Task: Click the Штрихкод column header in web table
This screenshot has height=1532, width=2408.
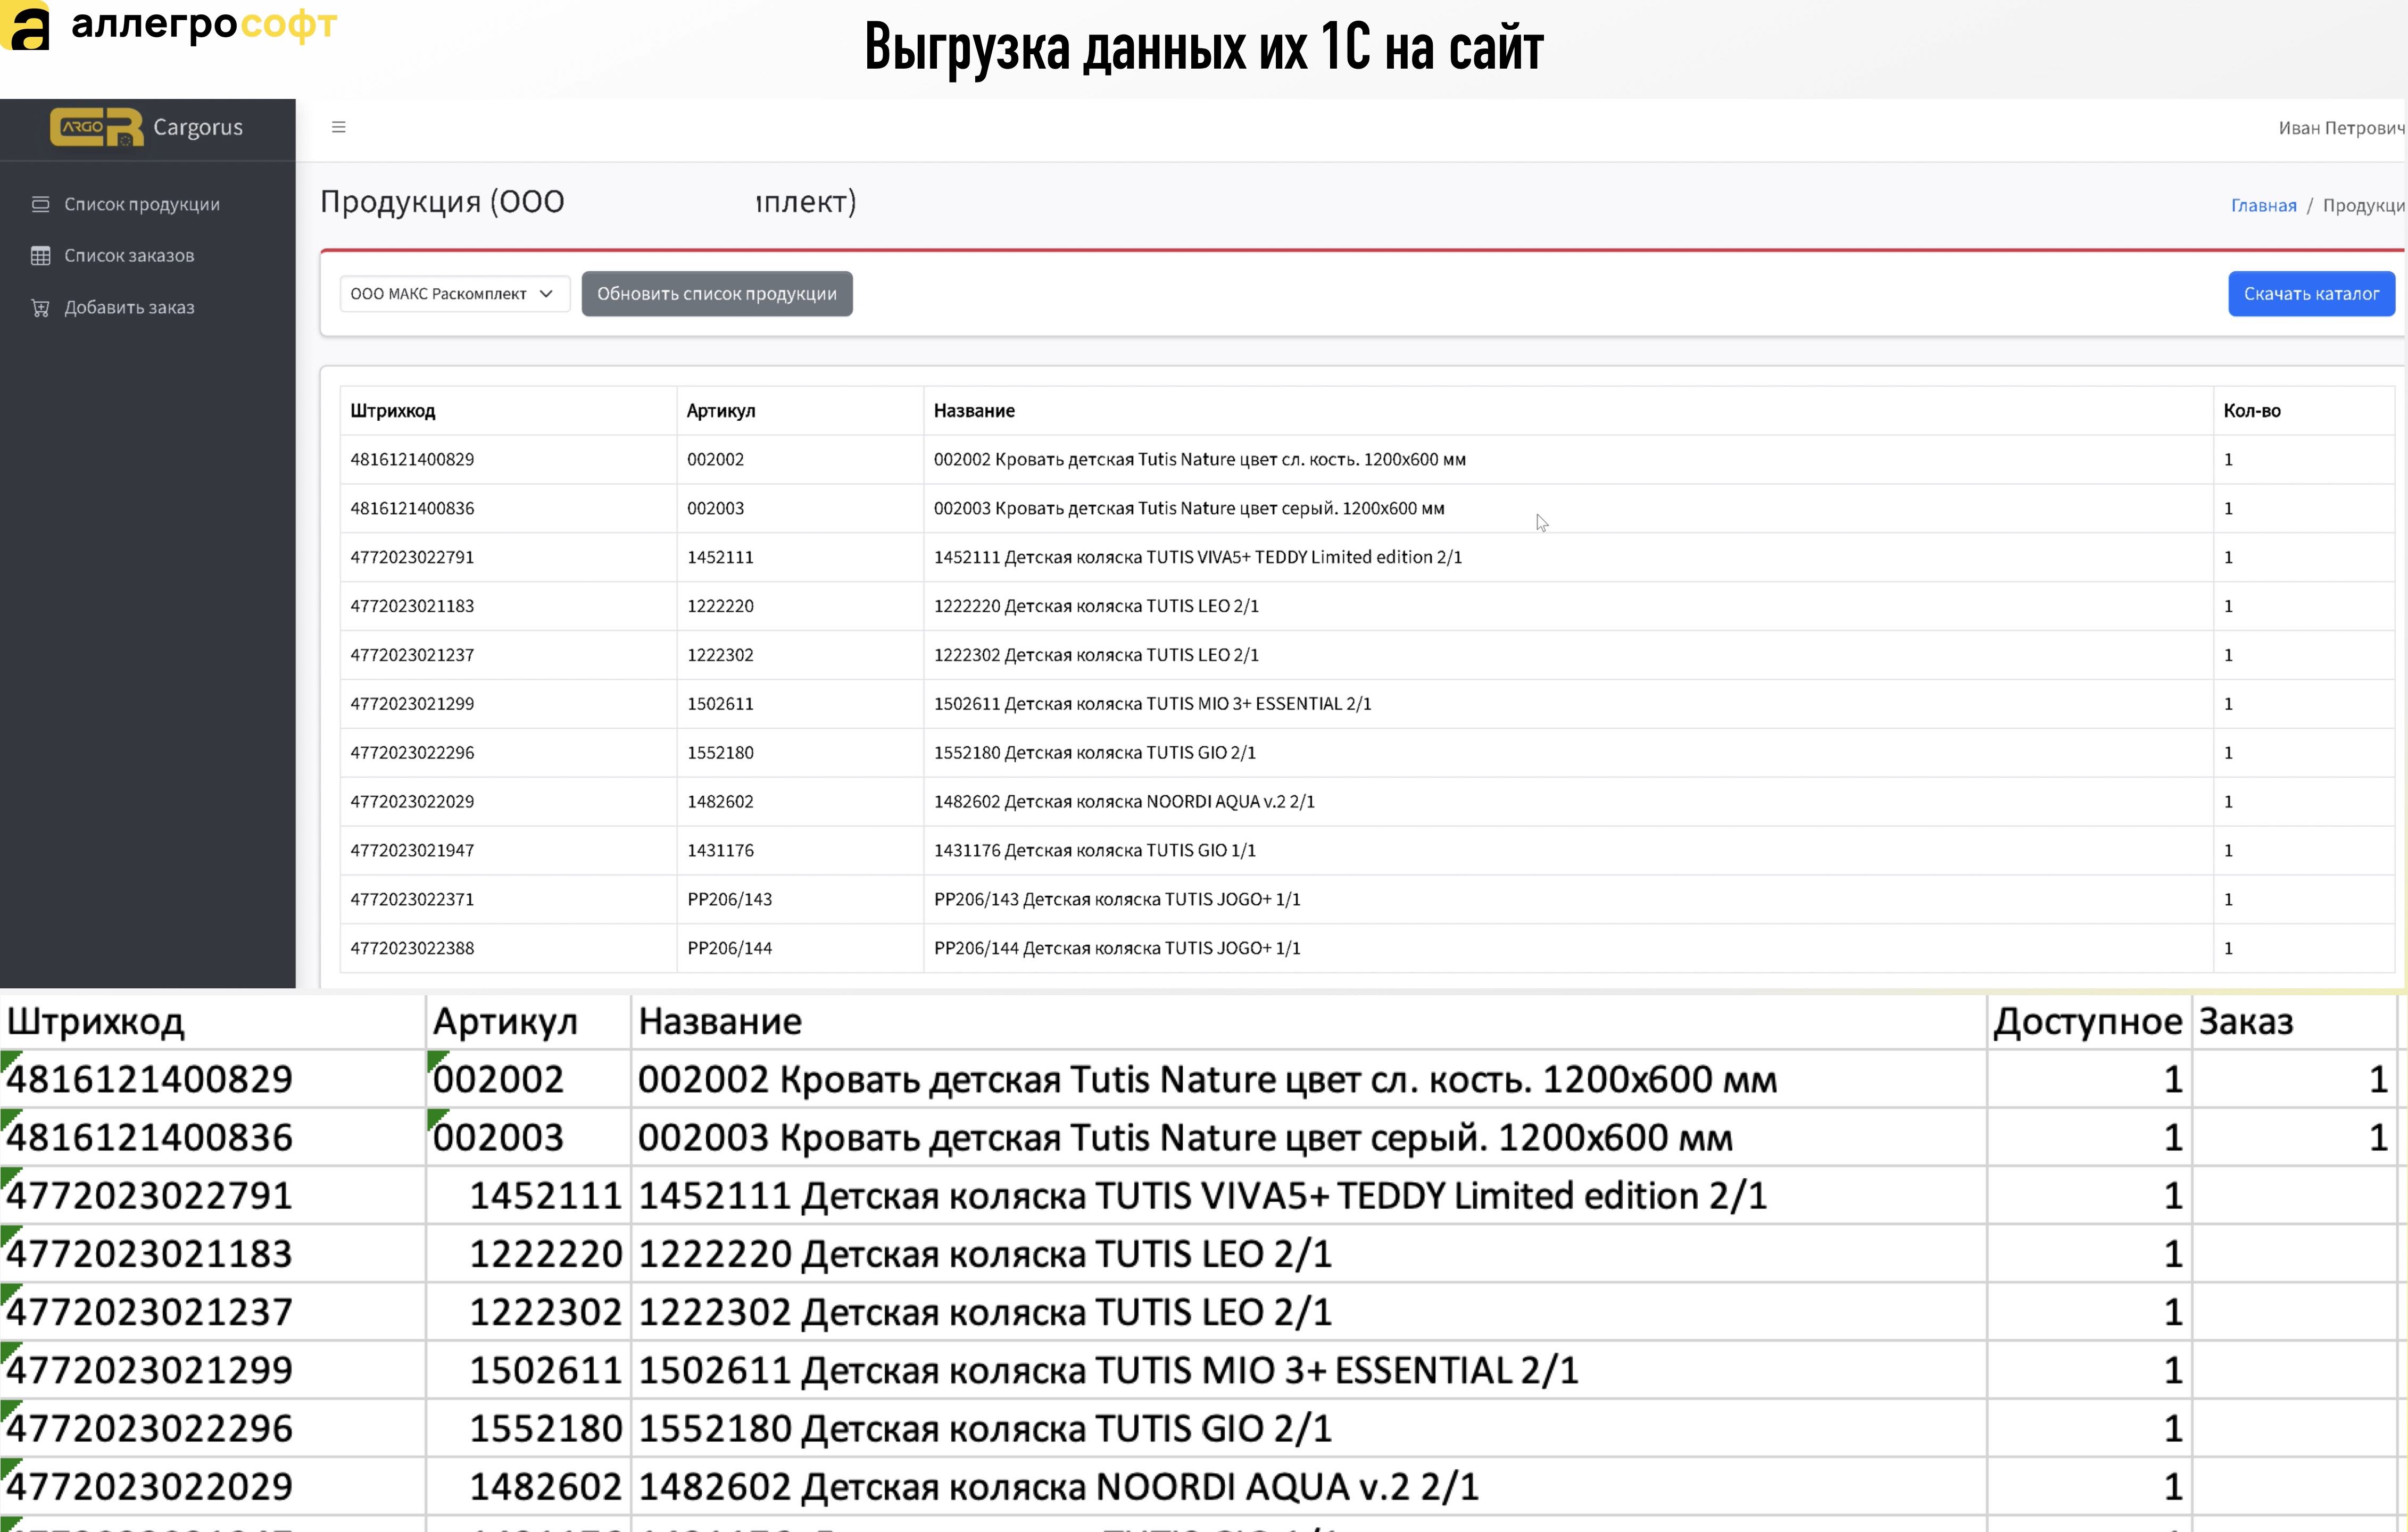Action: (393, 411)
